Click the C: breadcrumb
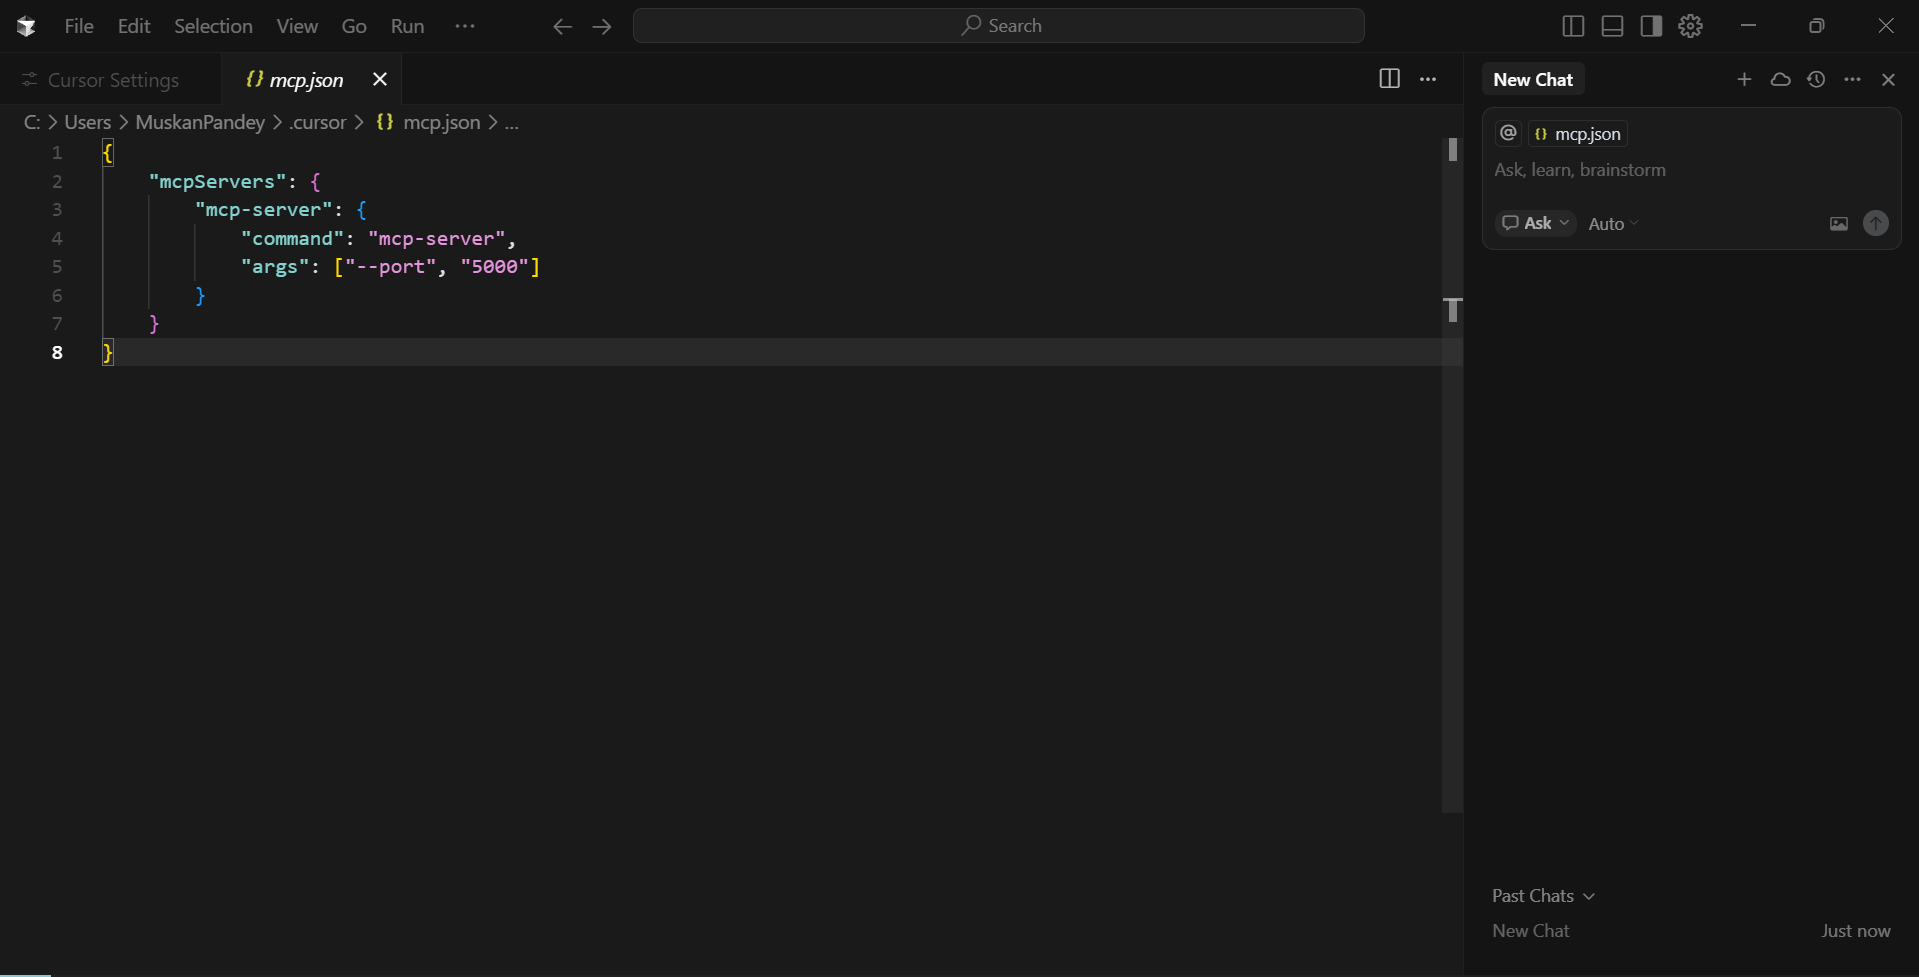 pos(32,122)
